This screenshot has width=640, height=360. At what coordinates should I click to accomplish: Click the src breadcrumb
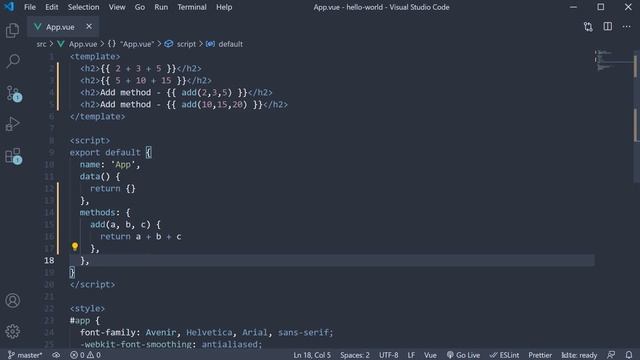point(41,44)
